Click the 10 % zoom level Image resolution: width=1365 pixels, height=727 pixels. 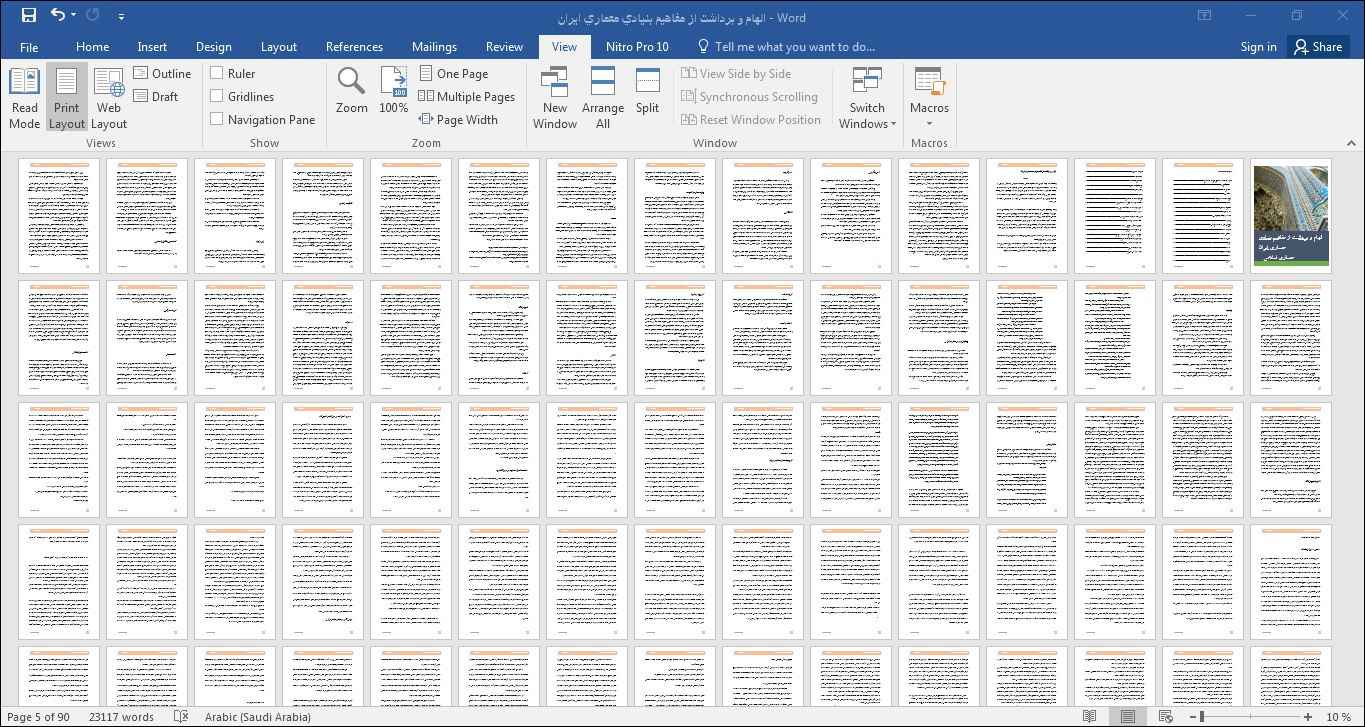point(1338,717)
